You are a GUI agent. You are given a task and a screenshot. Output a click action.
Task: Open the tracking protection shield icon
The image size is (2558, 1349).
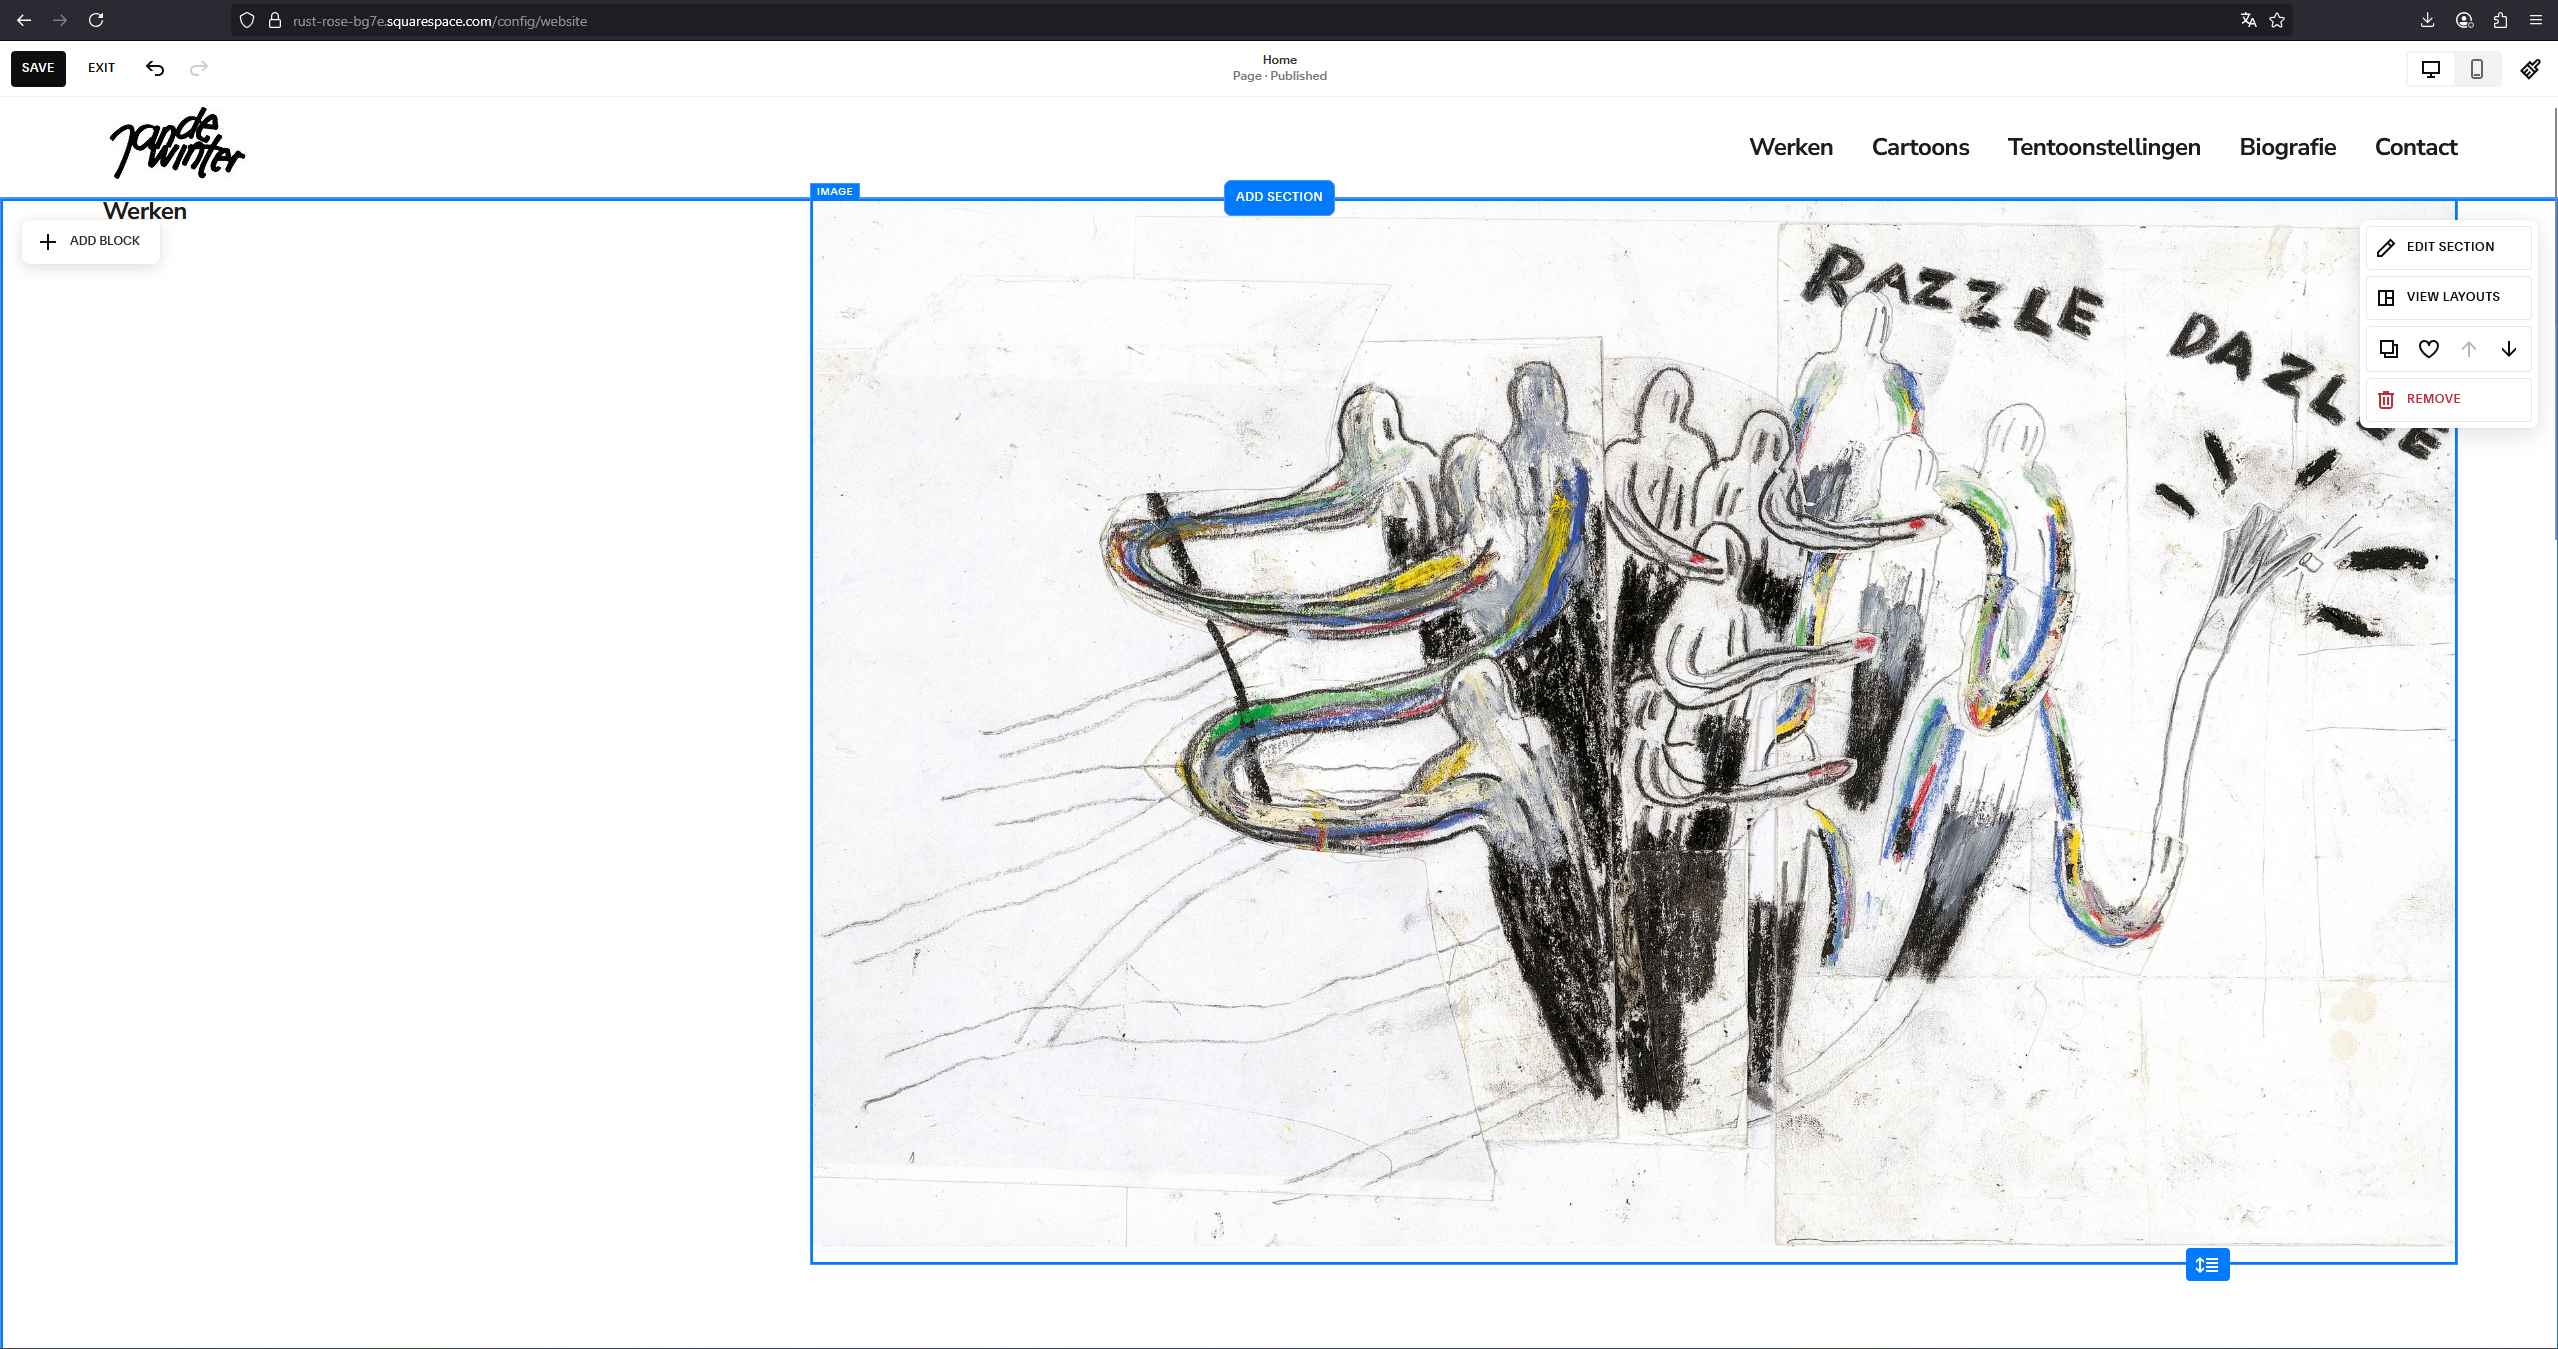click(247, 20)
